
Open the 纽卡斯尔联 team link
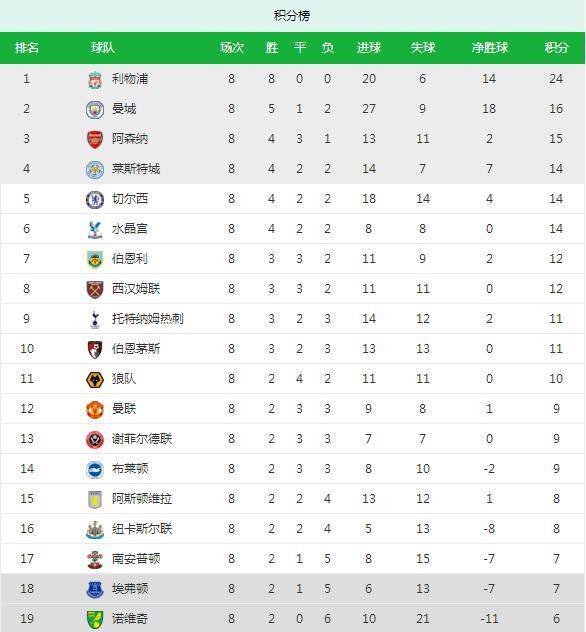142,528
